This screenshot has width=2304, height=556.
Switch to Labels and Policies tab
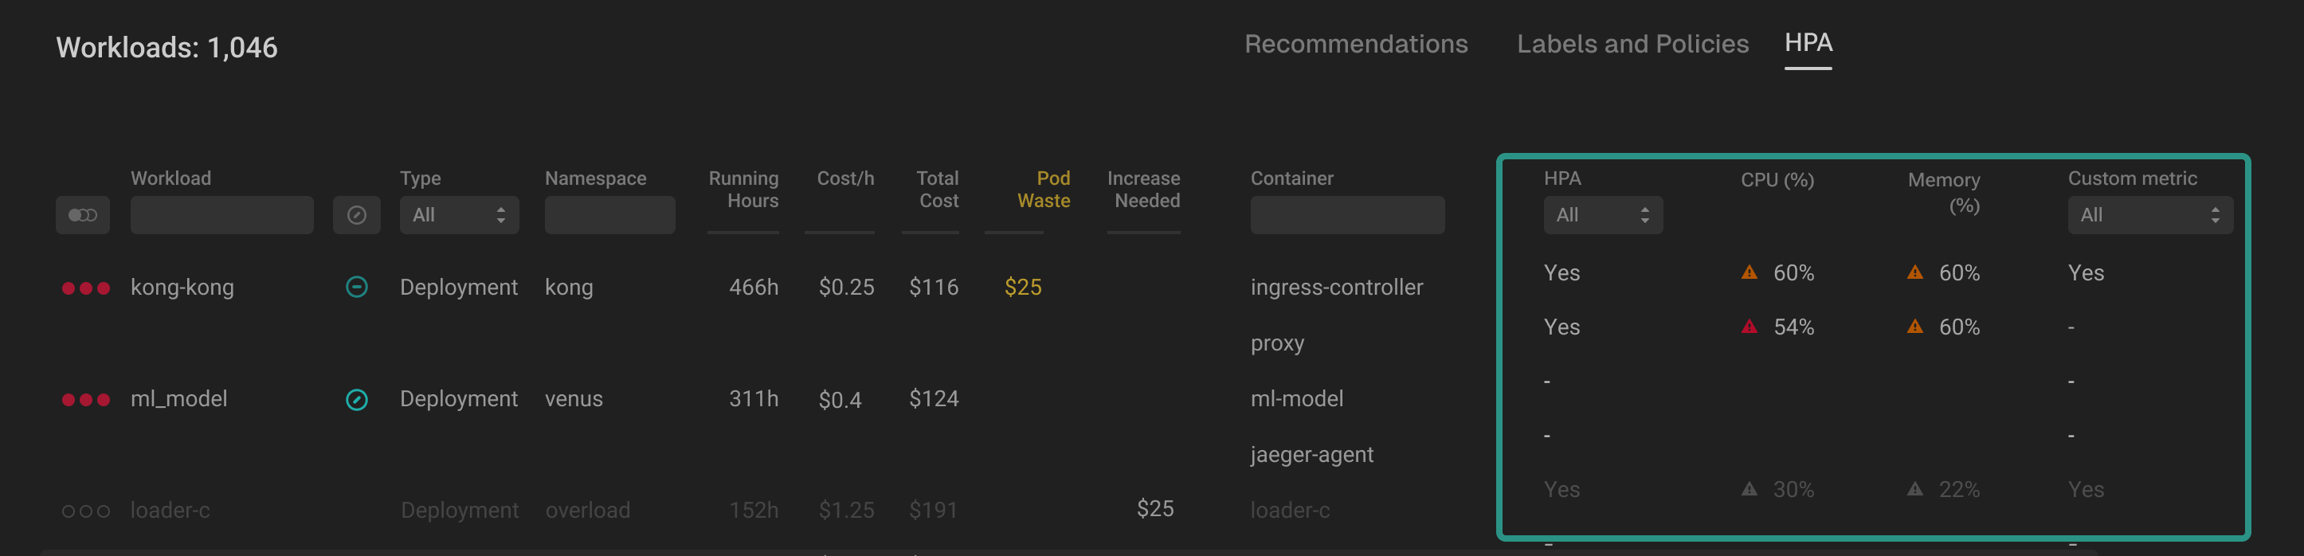pos(1632,44)
